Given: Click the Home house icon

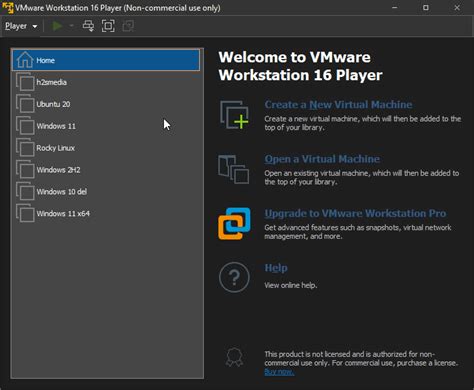Looking at the screenshot, I should coord(25,60).
